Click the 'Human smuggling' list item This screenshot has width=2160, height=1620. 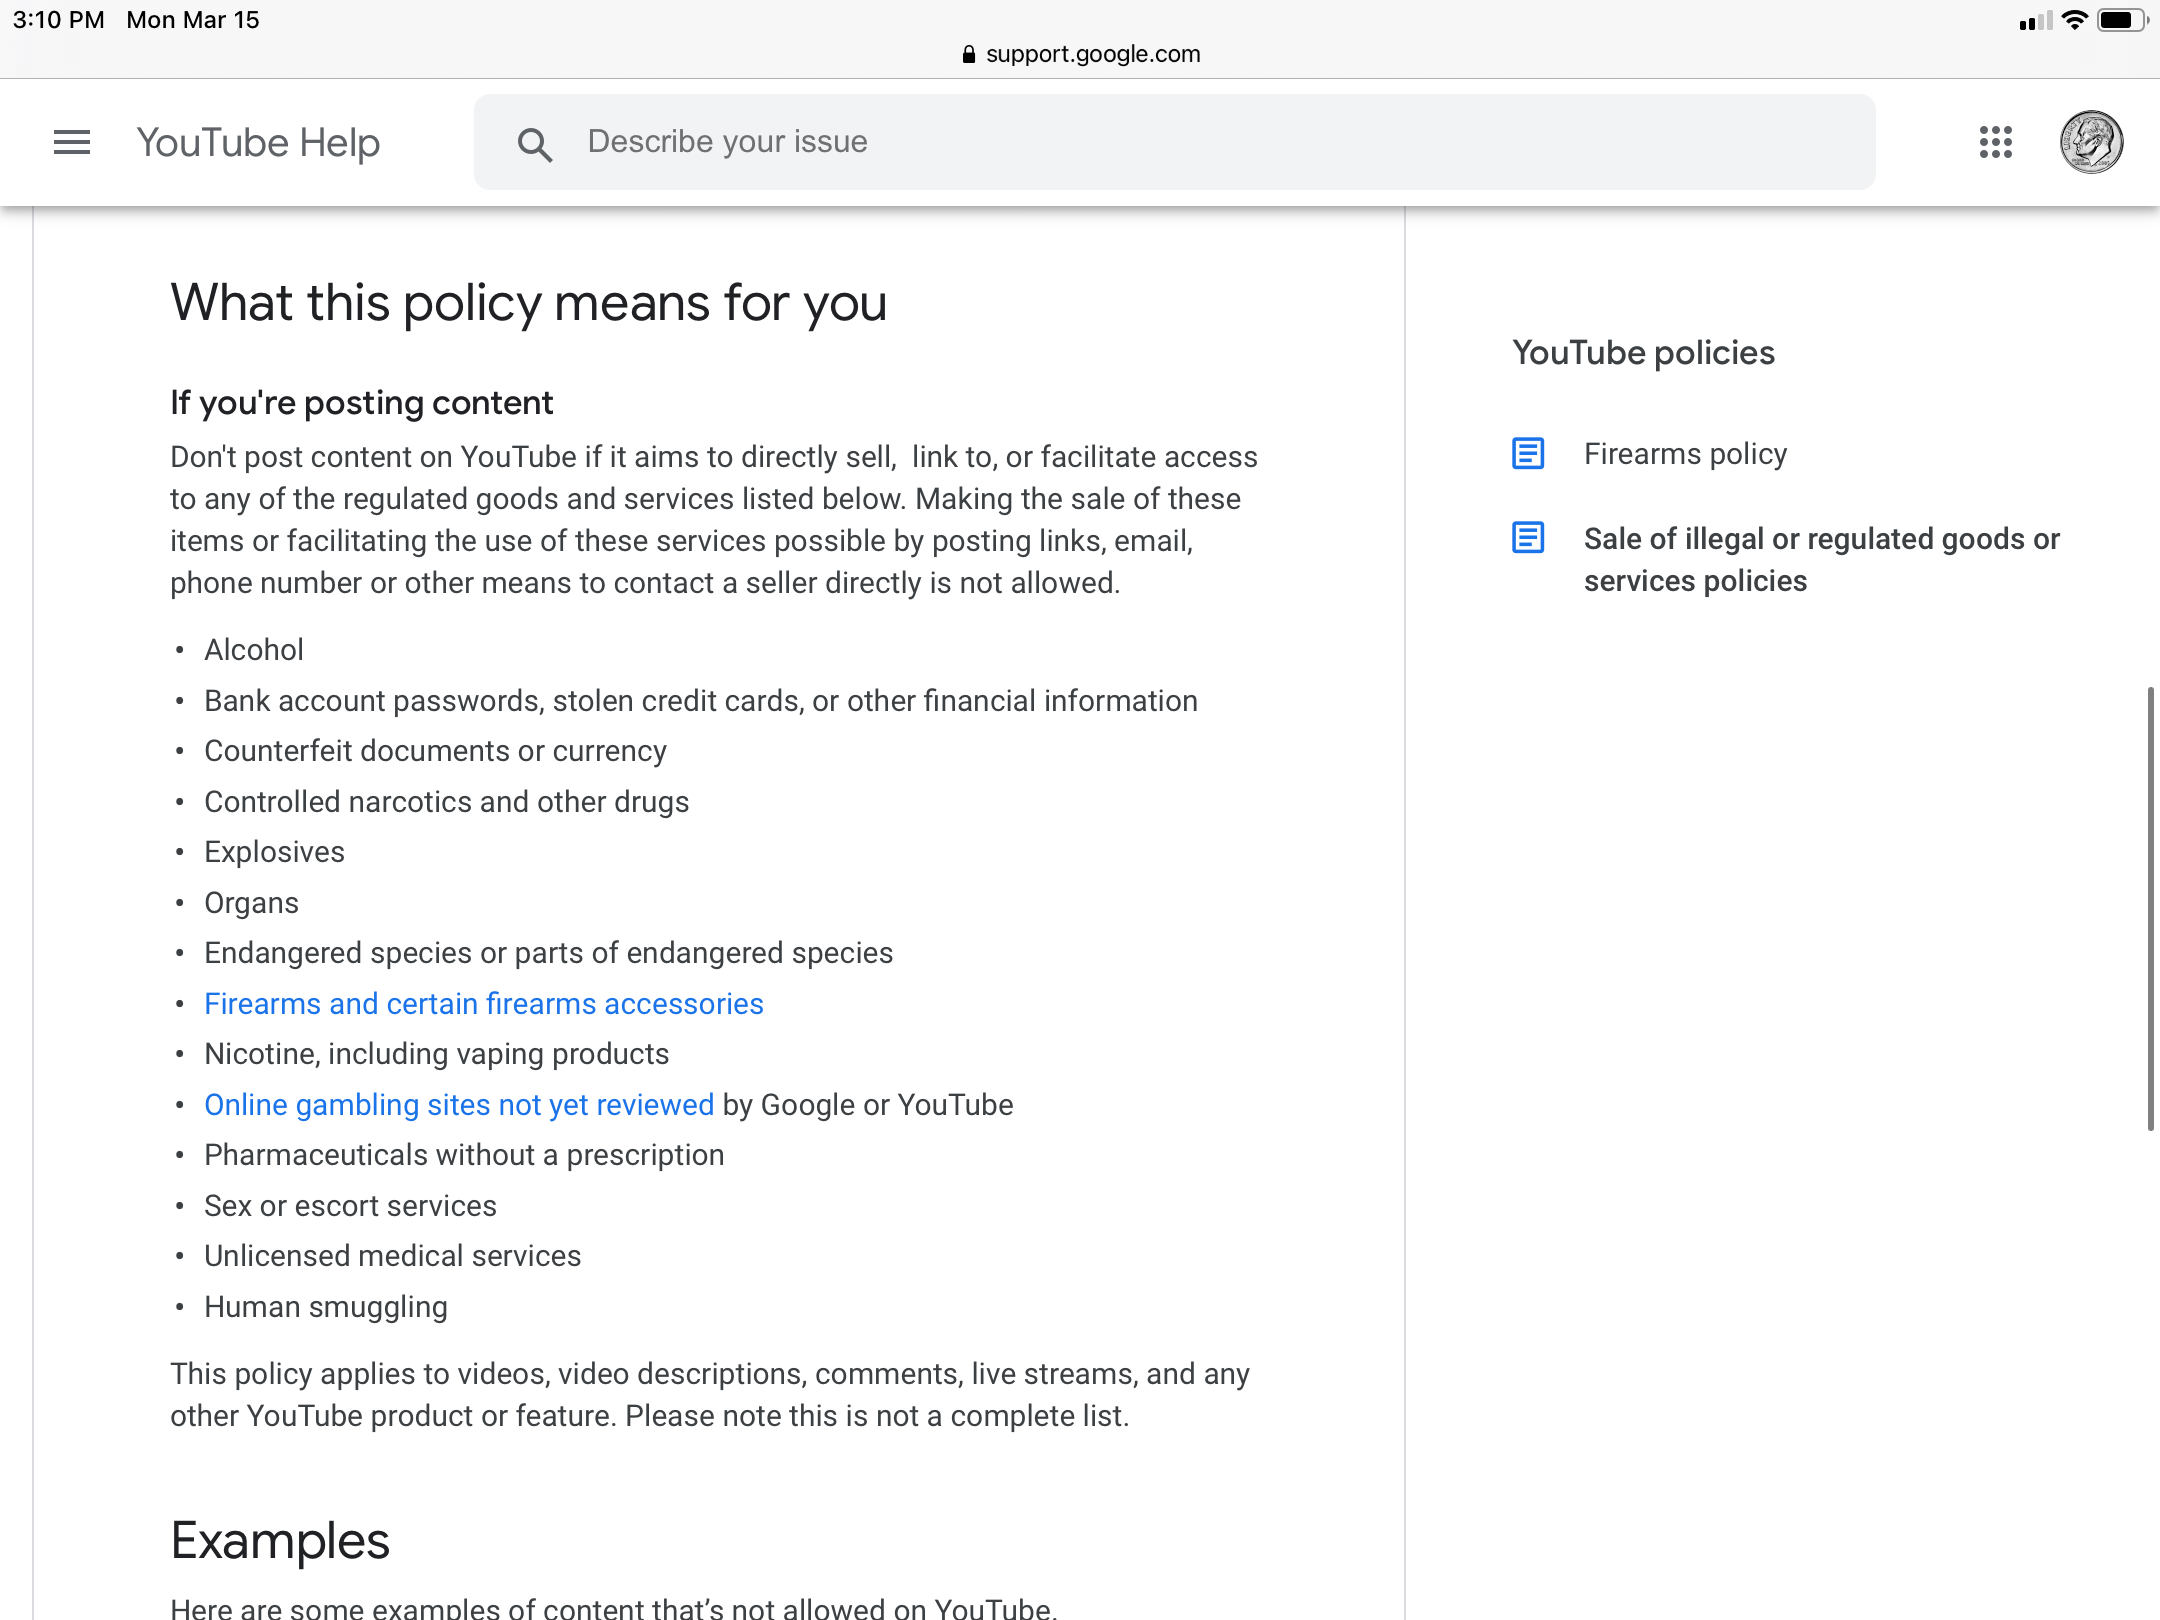click(326, 1307)
